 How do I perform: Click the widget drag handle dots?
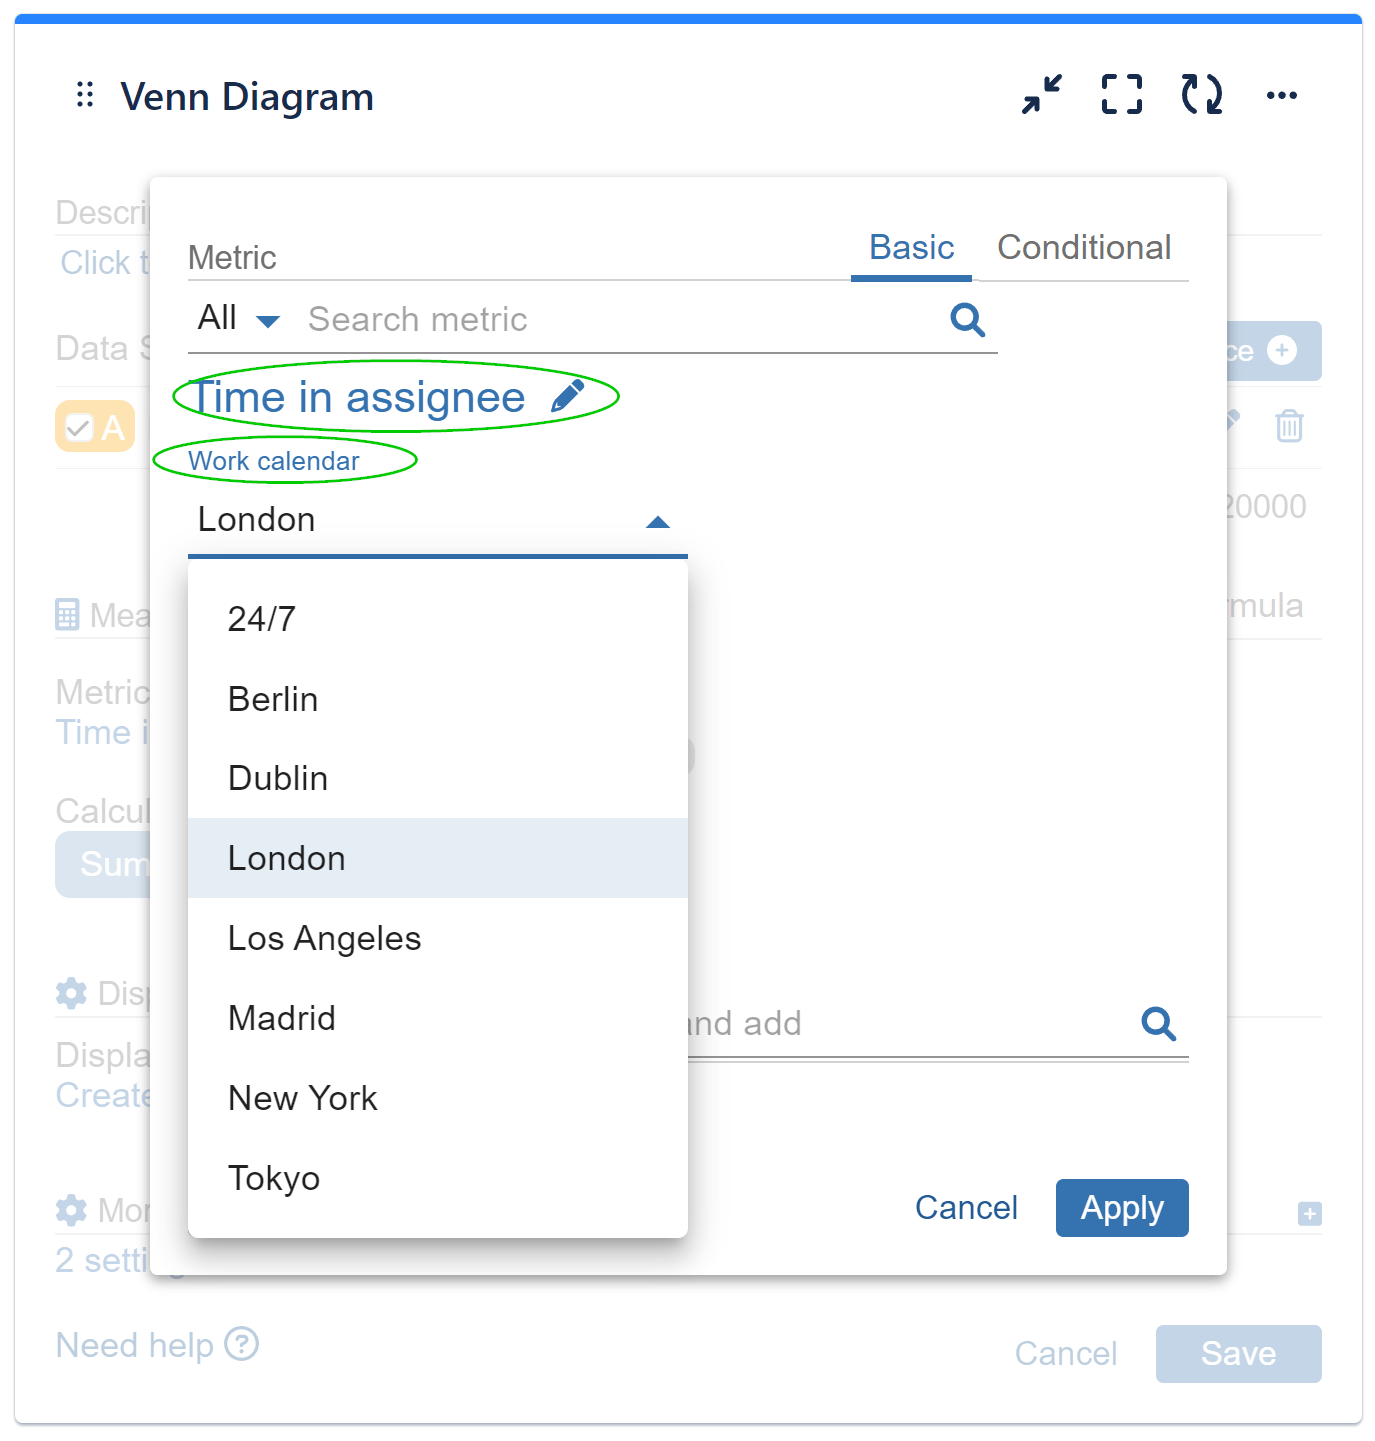84,95
